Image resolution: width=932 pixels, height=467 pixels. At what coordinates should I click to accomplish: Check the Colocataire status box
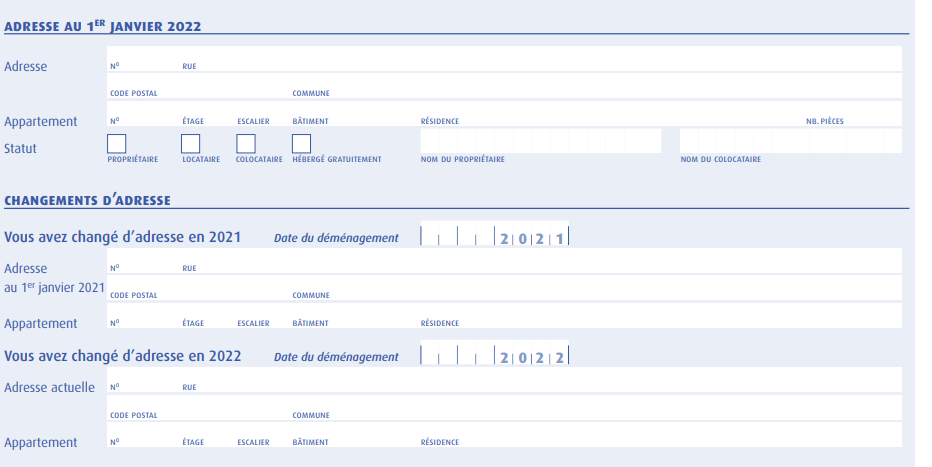click(245, 144)
